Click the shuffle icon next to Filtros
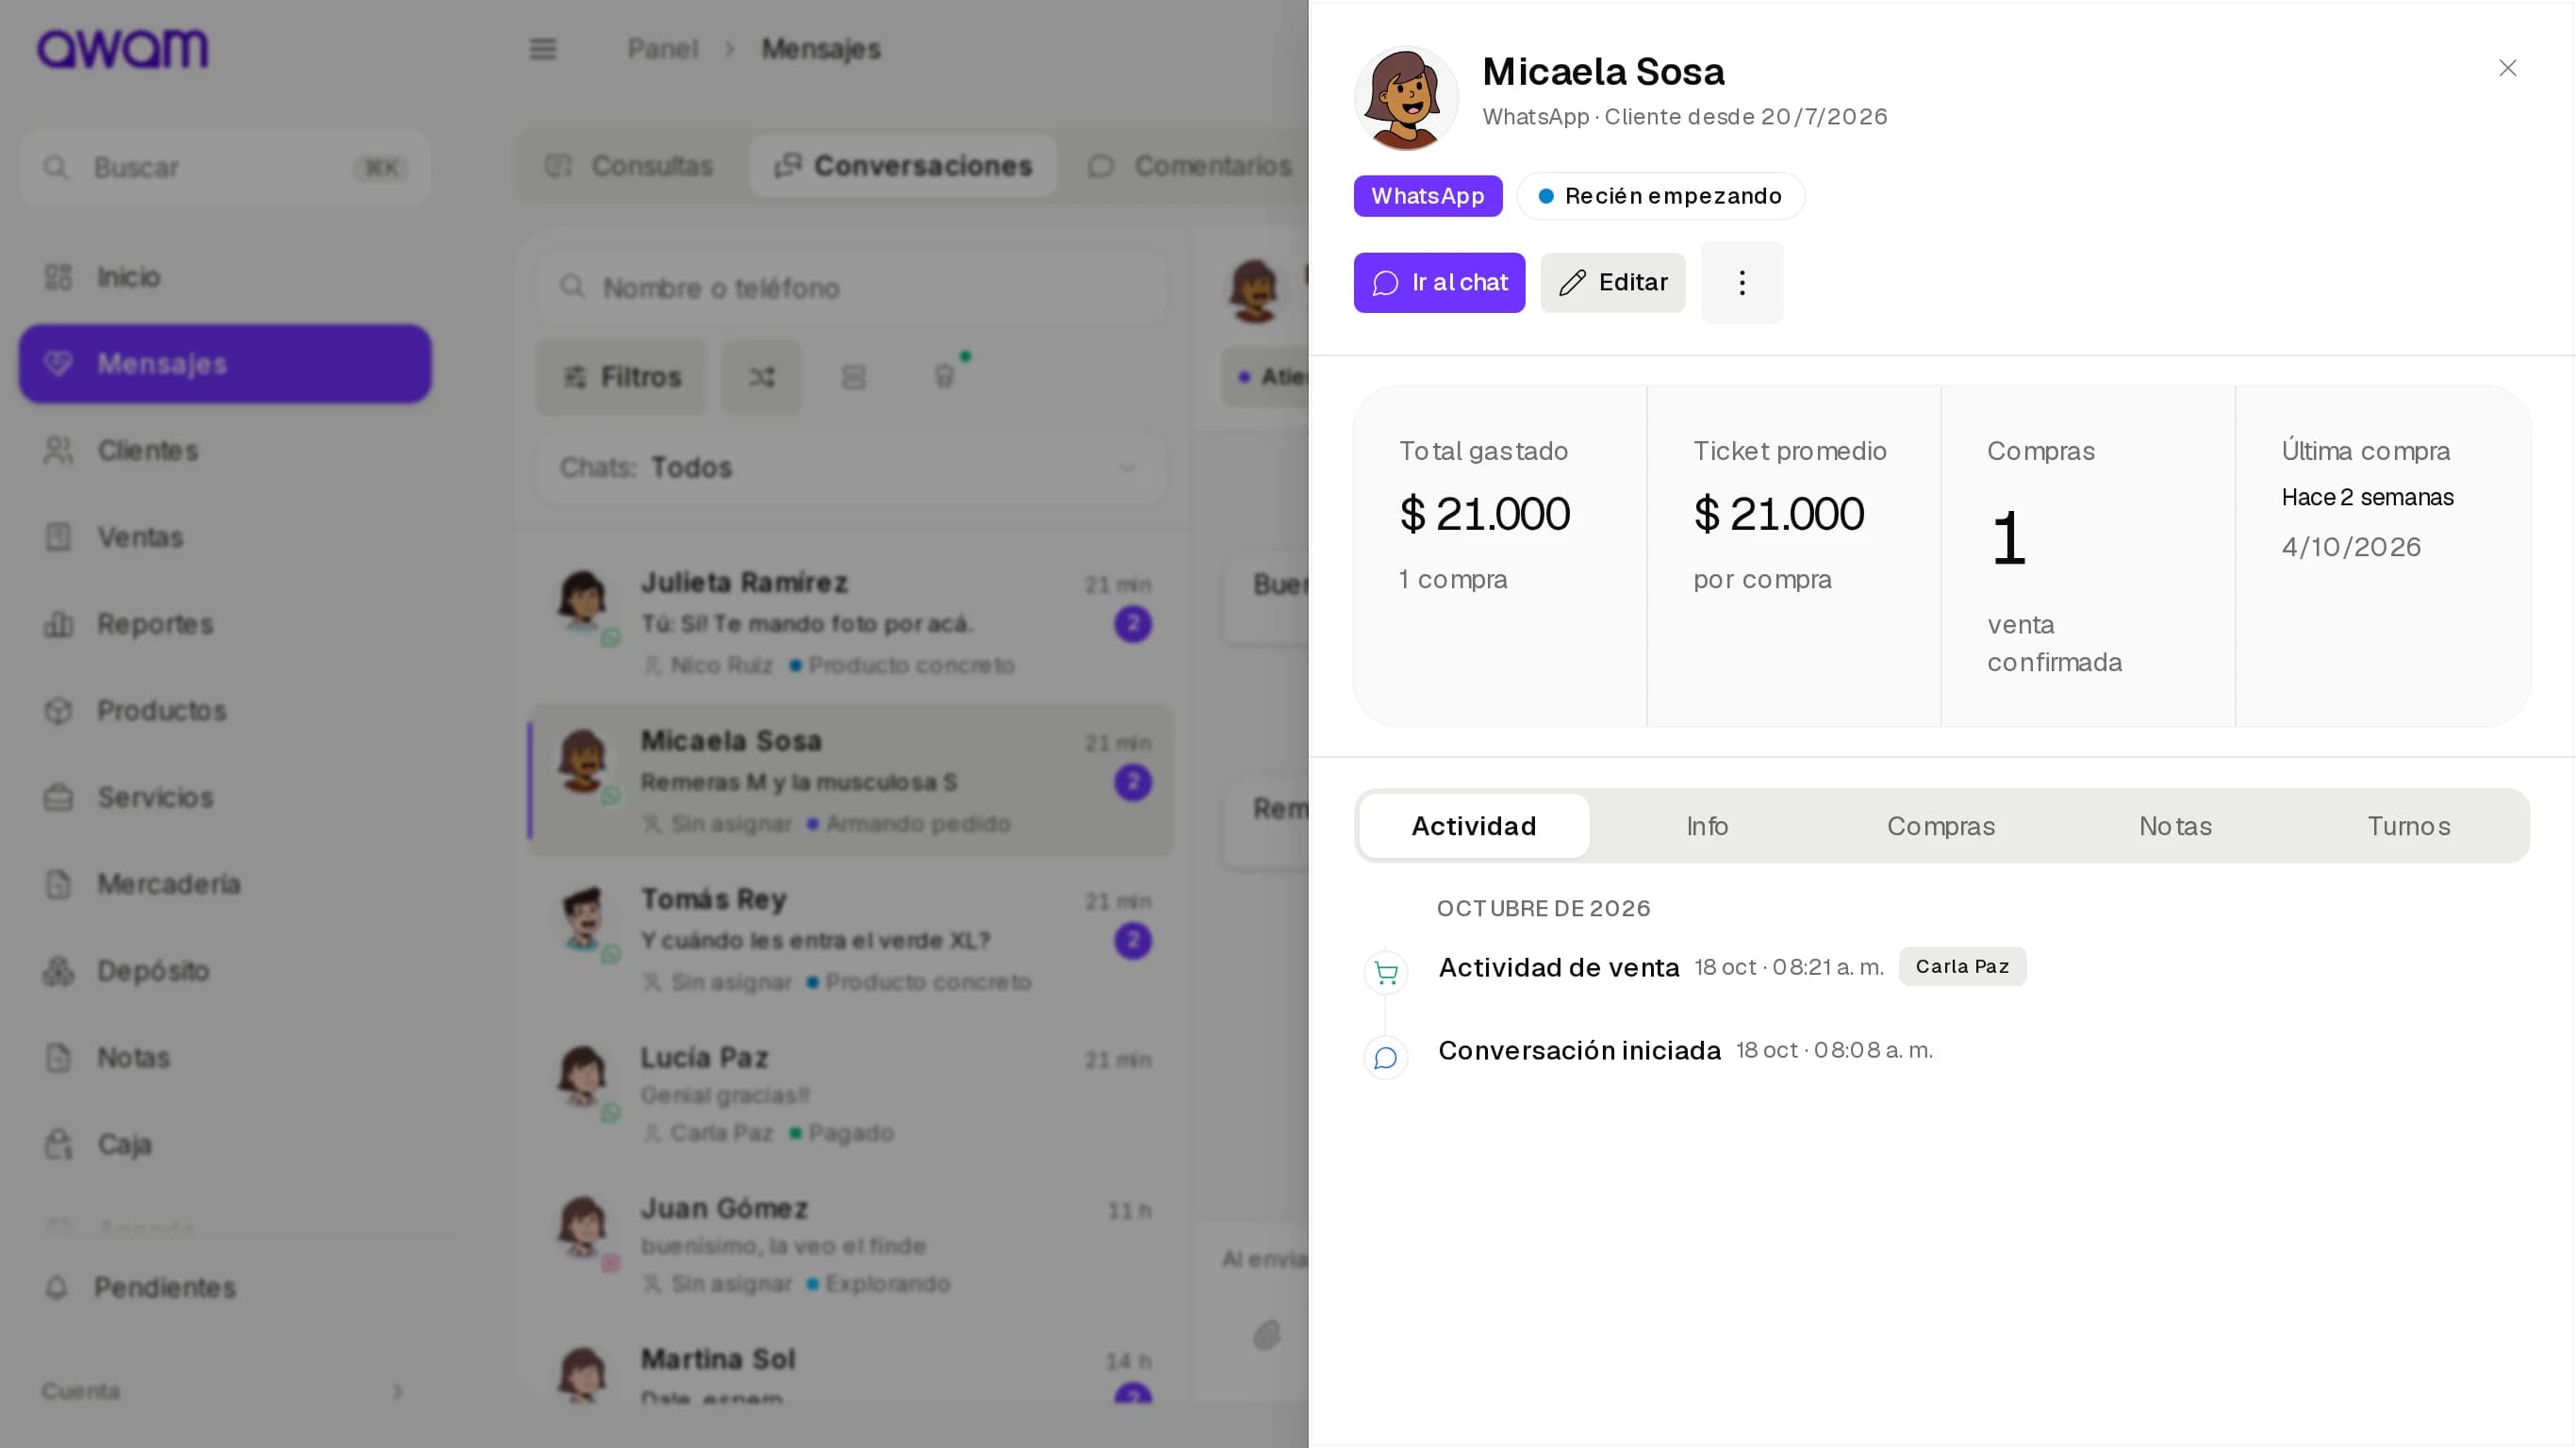The width and height of the screenshot is (2576, 1448). [x=762, y=377]
